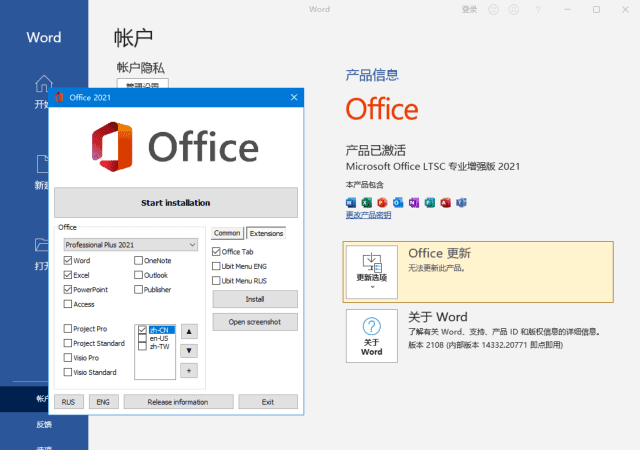640x450 pixels.
Task: Enable the Visio Standard checkbox
Action: (x=68, y=372)
